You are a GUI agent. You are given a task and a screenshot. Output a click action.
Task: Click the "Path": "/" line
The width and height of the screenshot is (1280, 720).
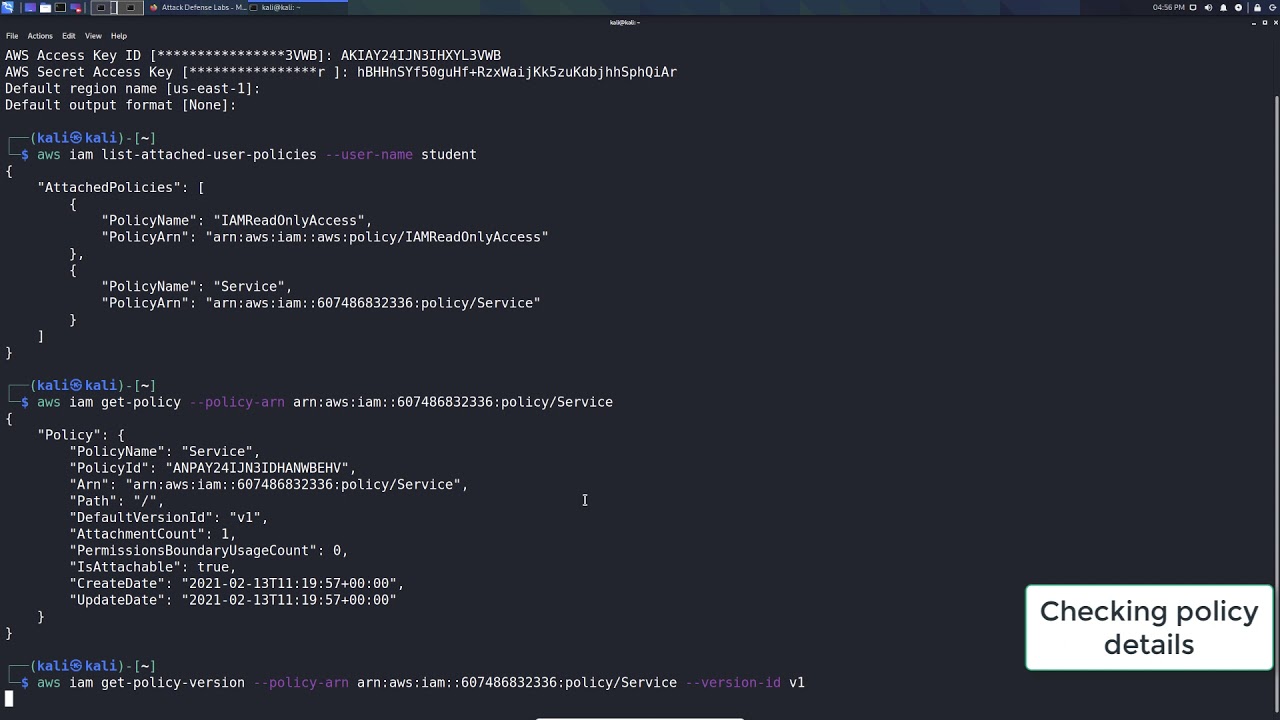point(117,501)
